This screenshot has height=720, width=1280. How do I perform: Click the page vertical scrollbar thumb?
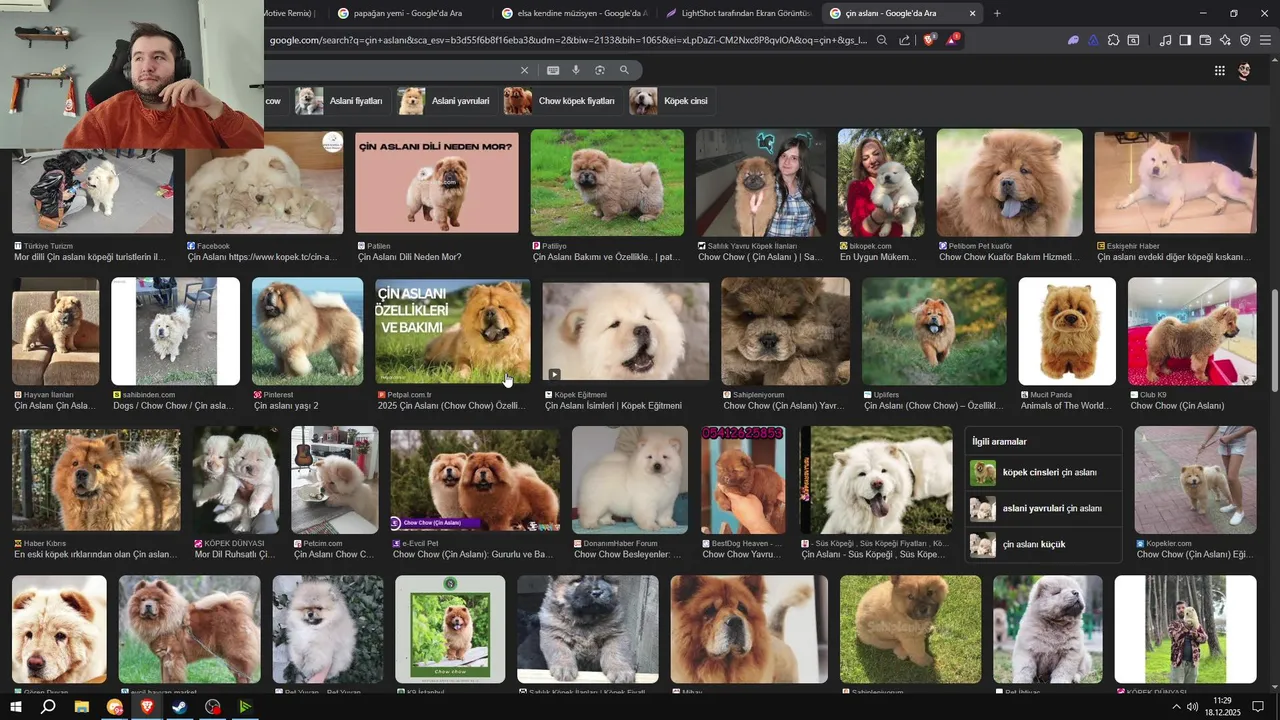click(x=1274, y=340)
